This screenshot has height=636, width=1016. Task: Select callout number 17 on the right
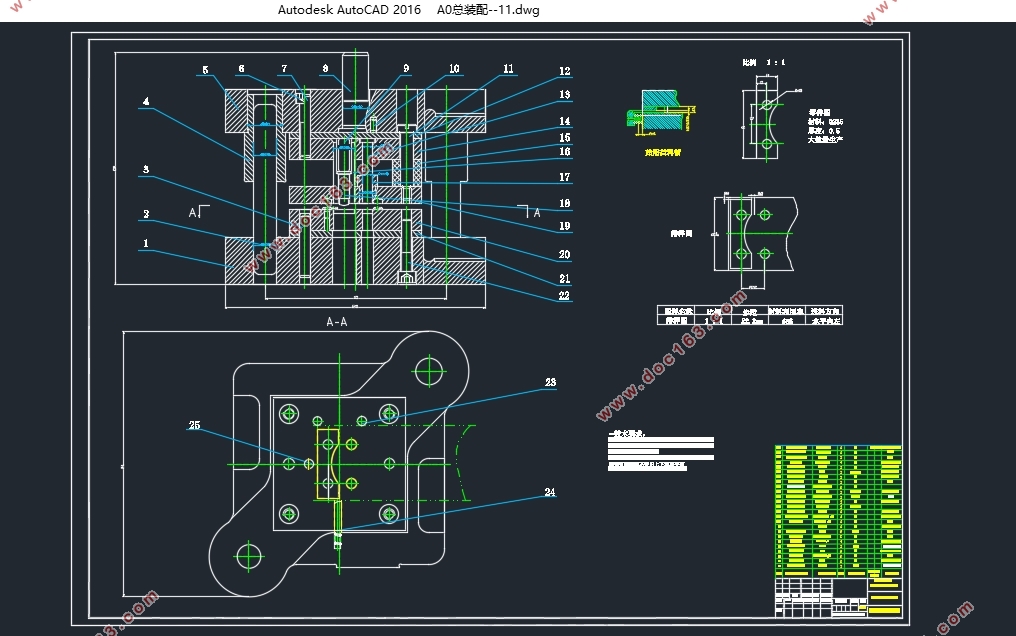pos(564,177)
